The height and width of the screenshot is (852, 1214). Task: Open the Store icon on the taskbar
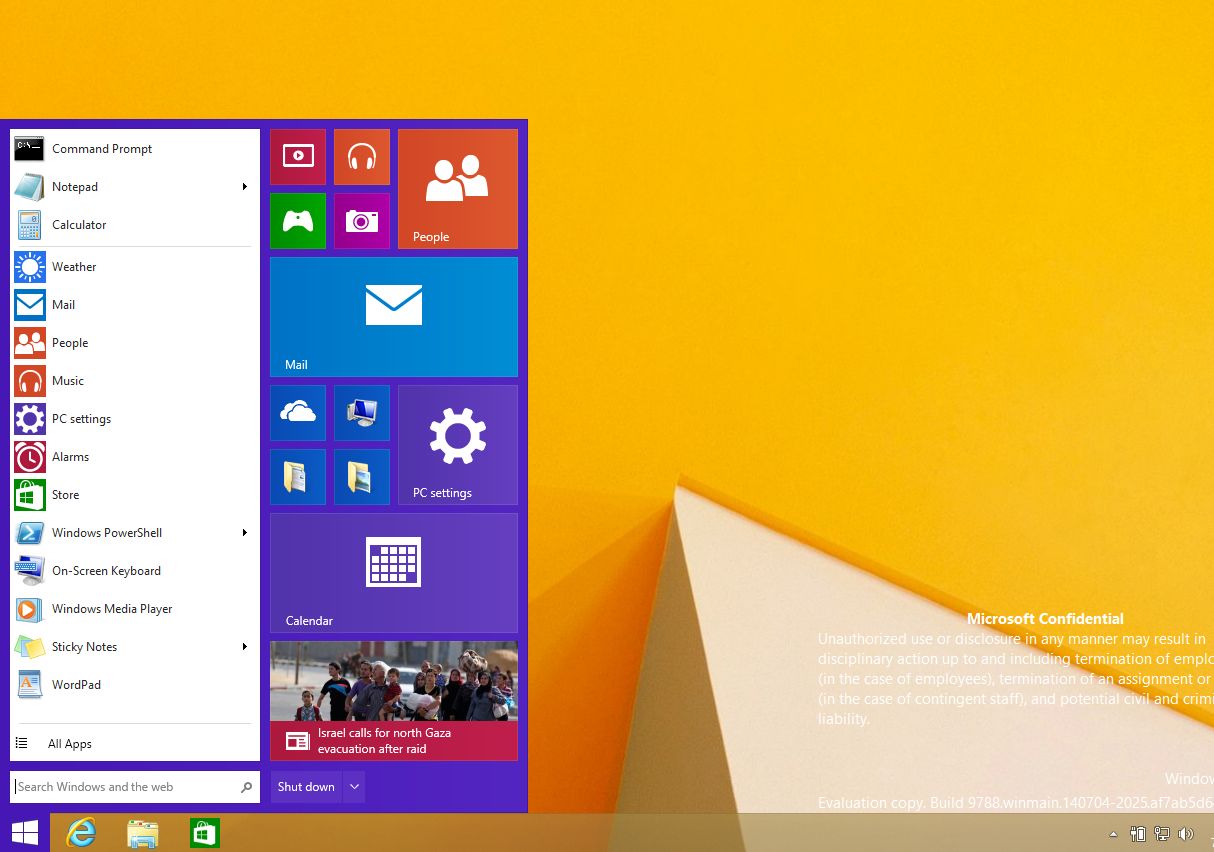205,833
